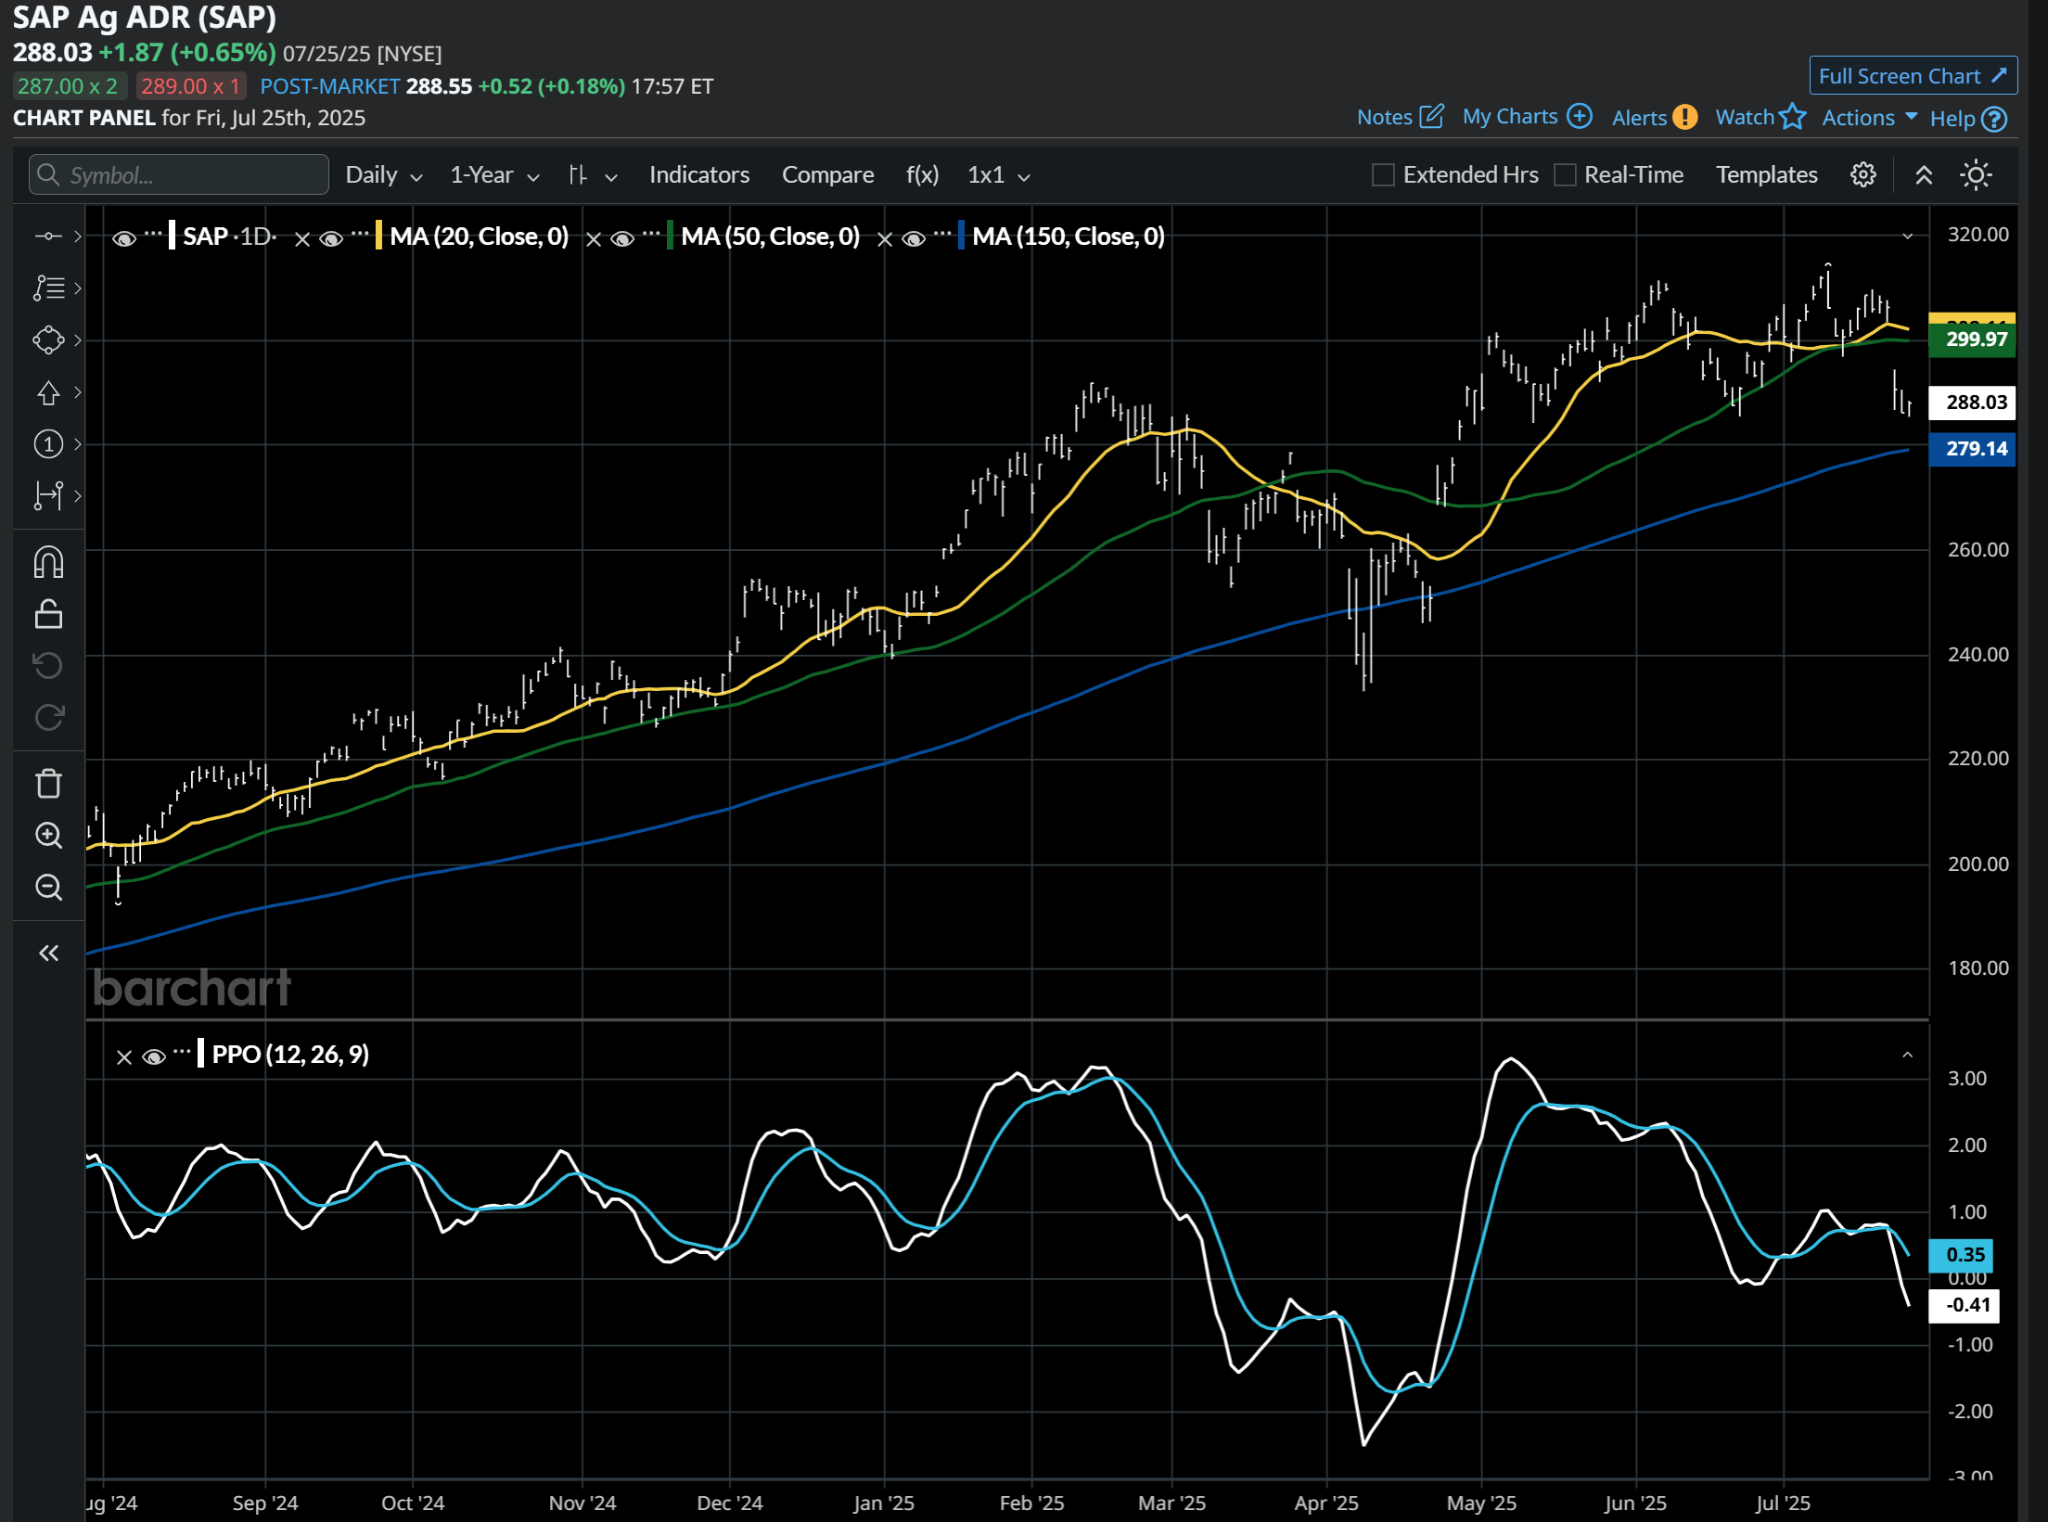Click the yellow MA 20 color swatch
The width and height of the screenshot is (2048, 1522).
(x=378, y=236)
